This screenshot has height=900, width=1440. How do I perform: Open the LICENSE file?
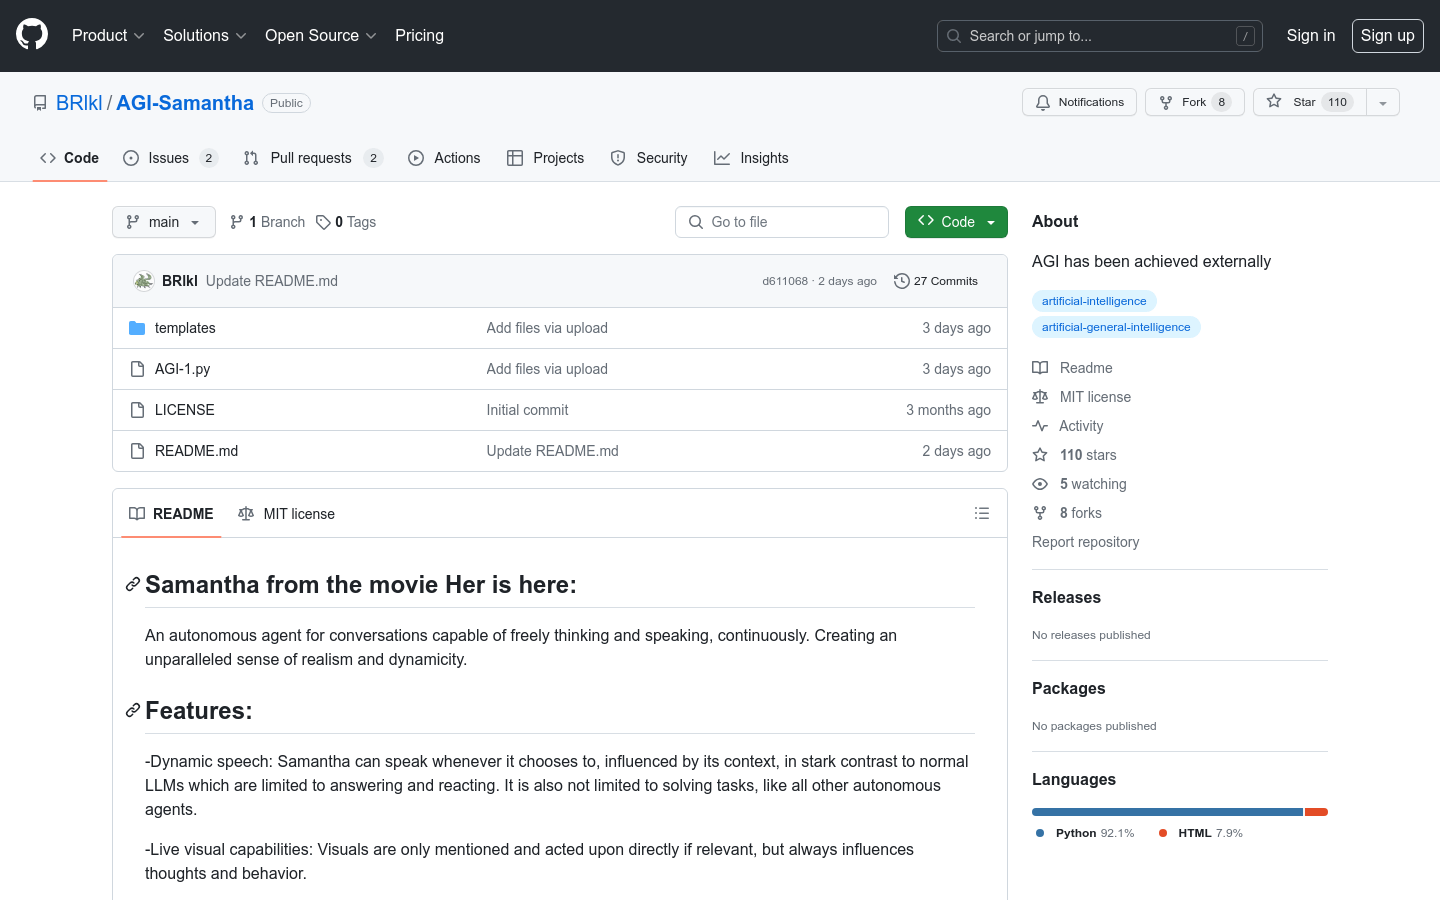click(x=185, y=410)
